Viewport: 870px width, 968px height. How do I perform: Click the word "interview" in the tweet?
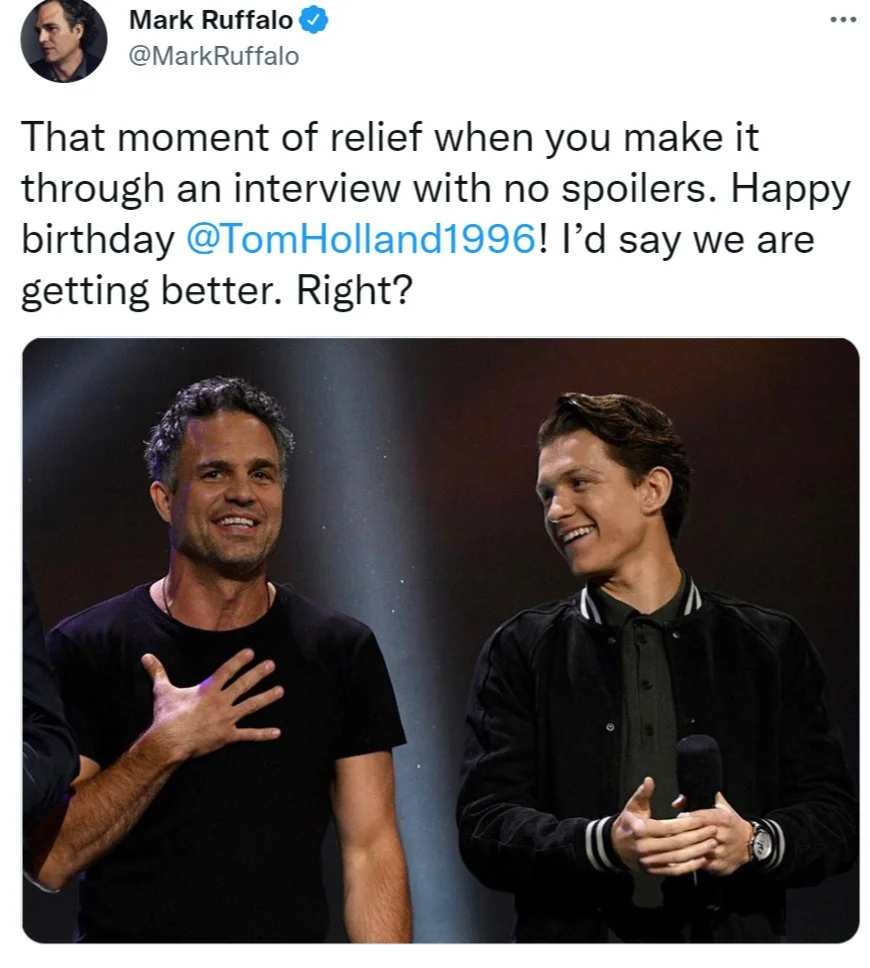click(326, 189)
